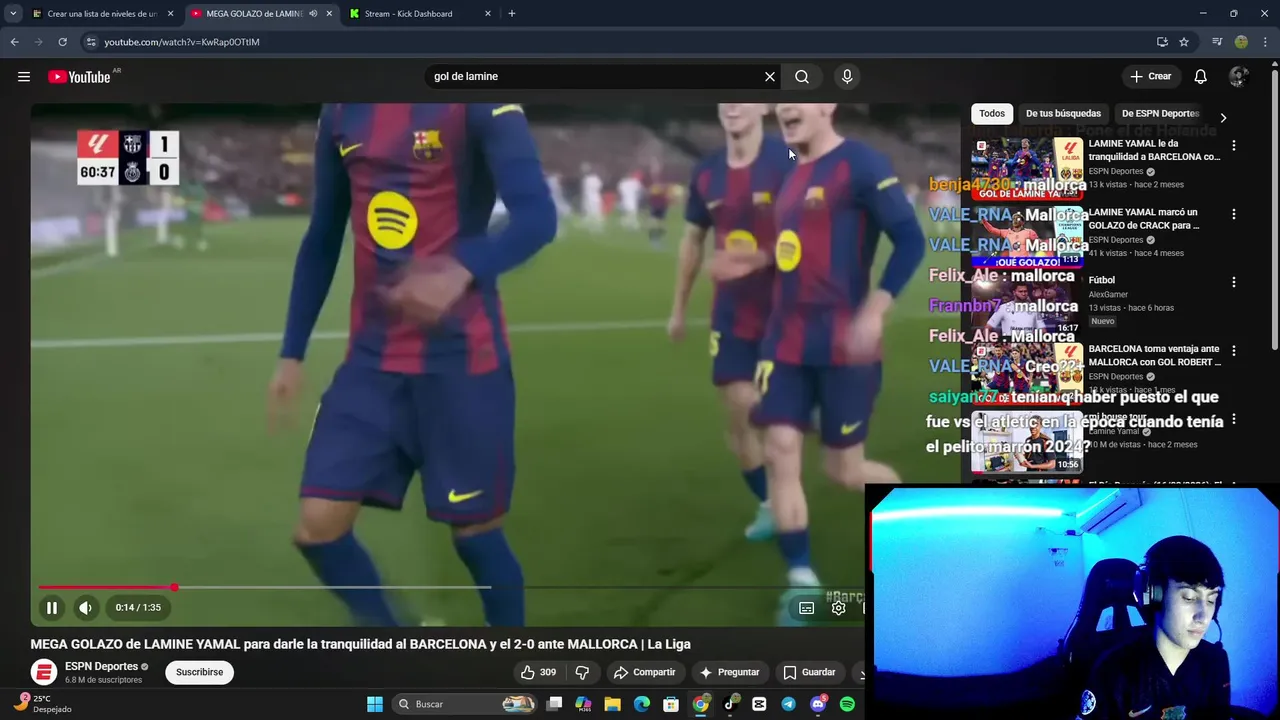Mute the MEGA GOLAZO tab audio icon
This screenshot has height=720, width=1280.
pos(313,14)
